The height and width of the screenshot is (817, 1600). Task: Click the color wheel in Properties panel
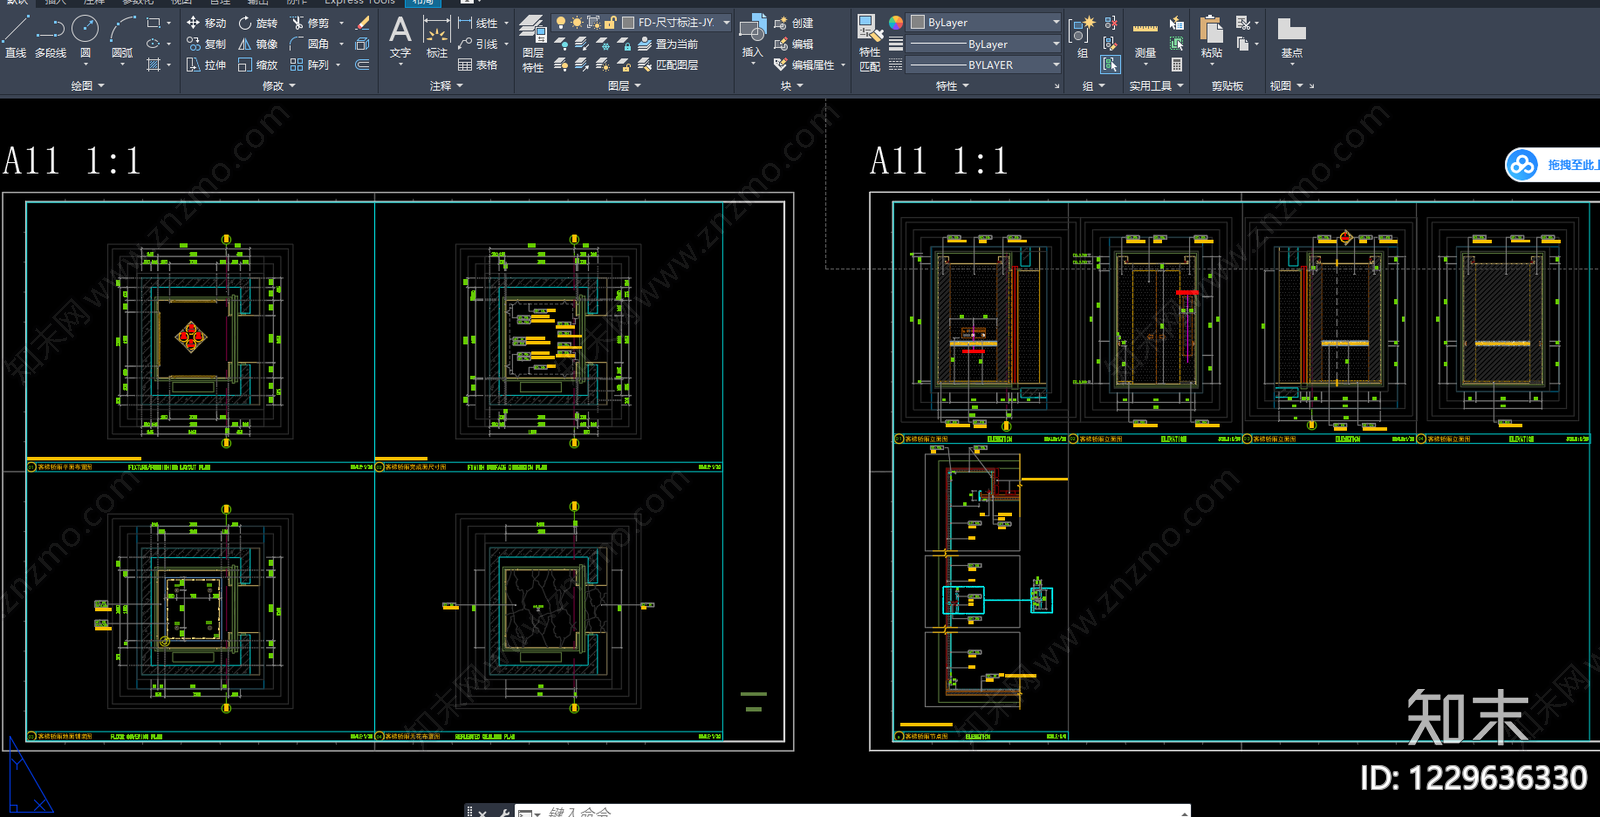pyautogui.click(x=896, y=22)
